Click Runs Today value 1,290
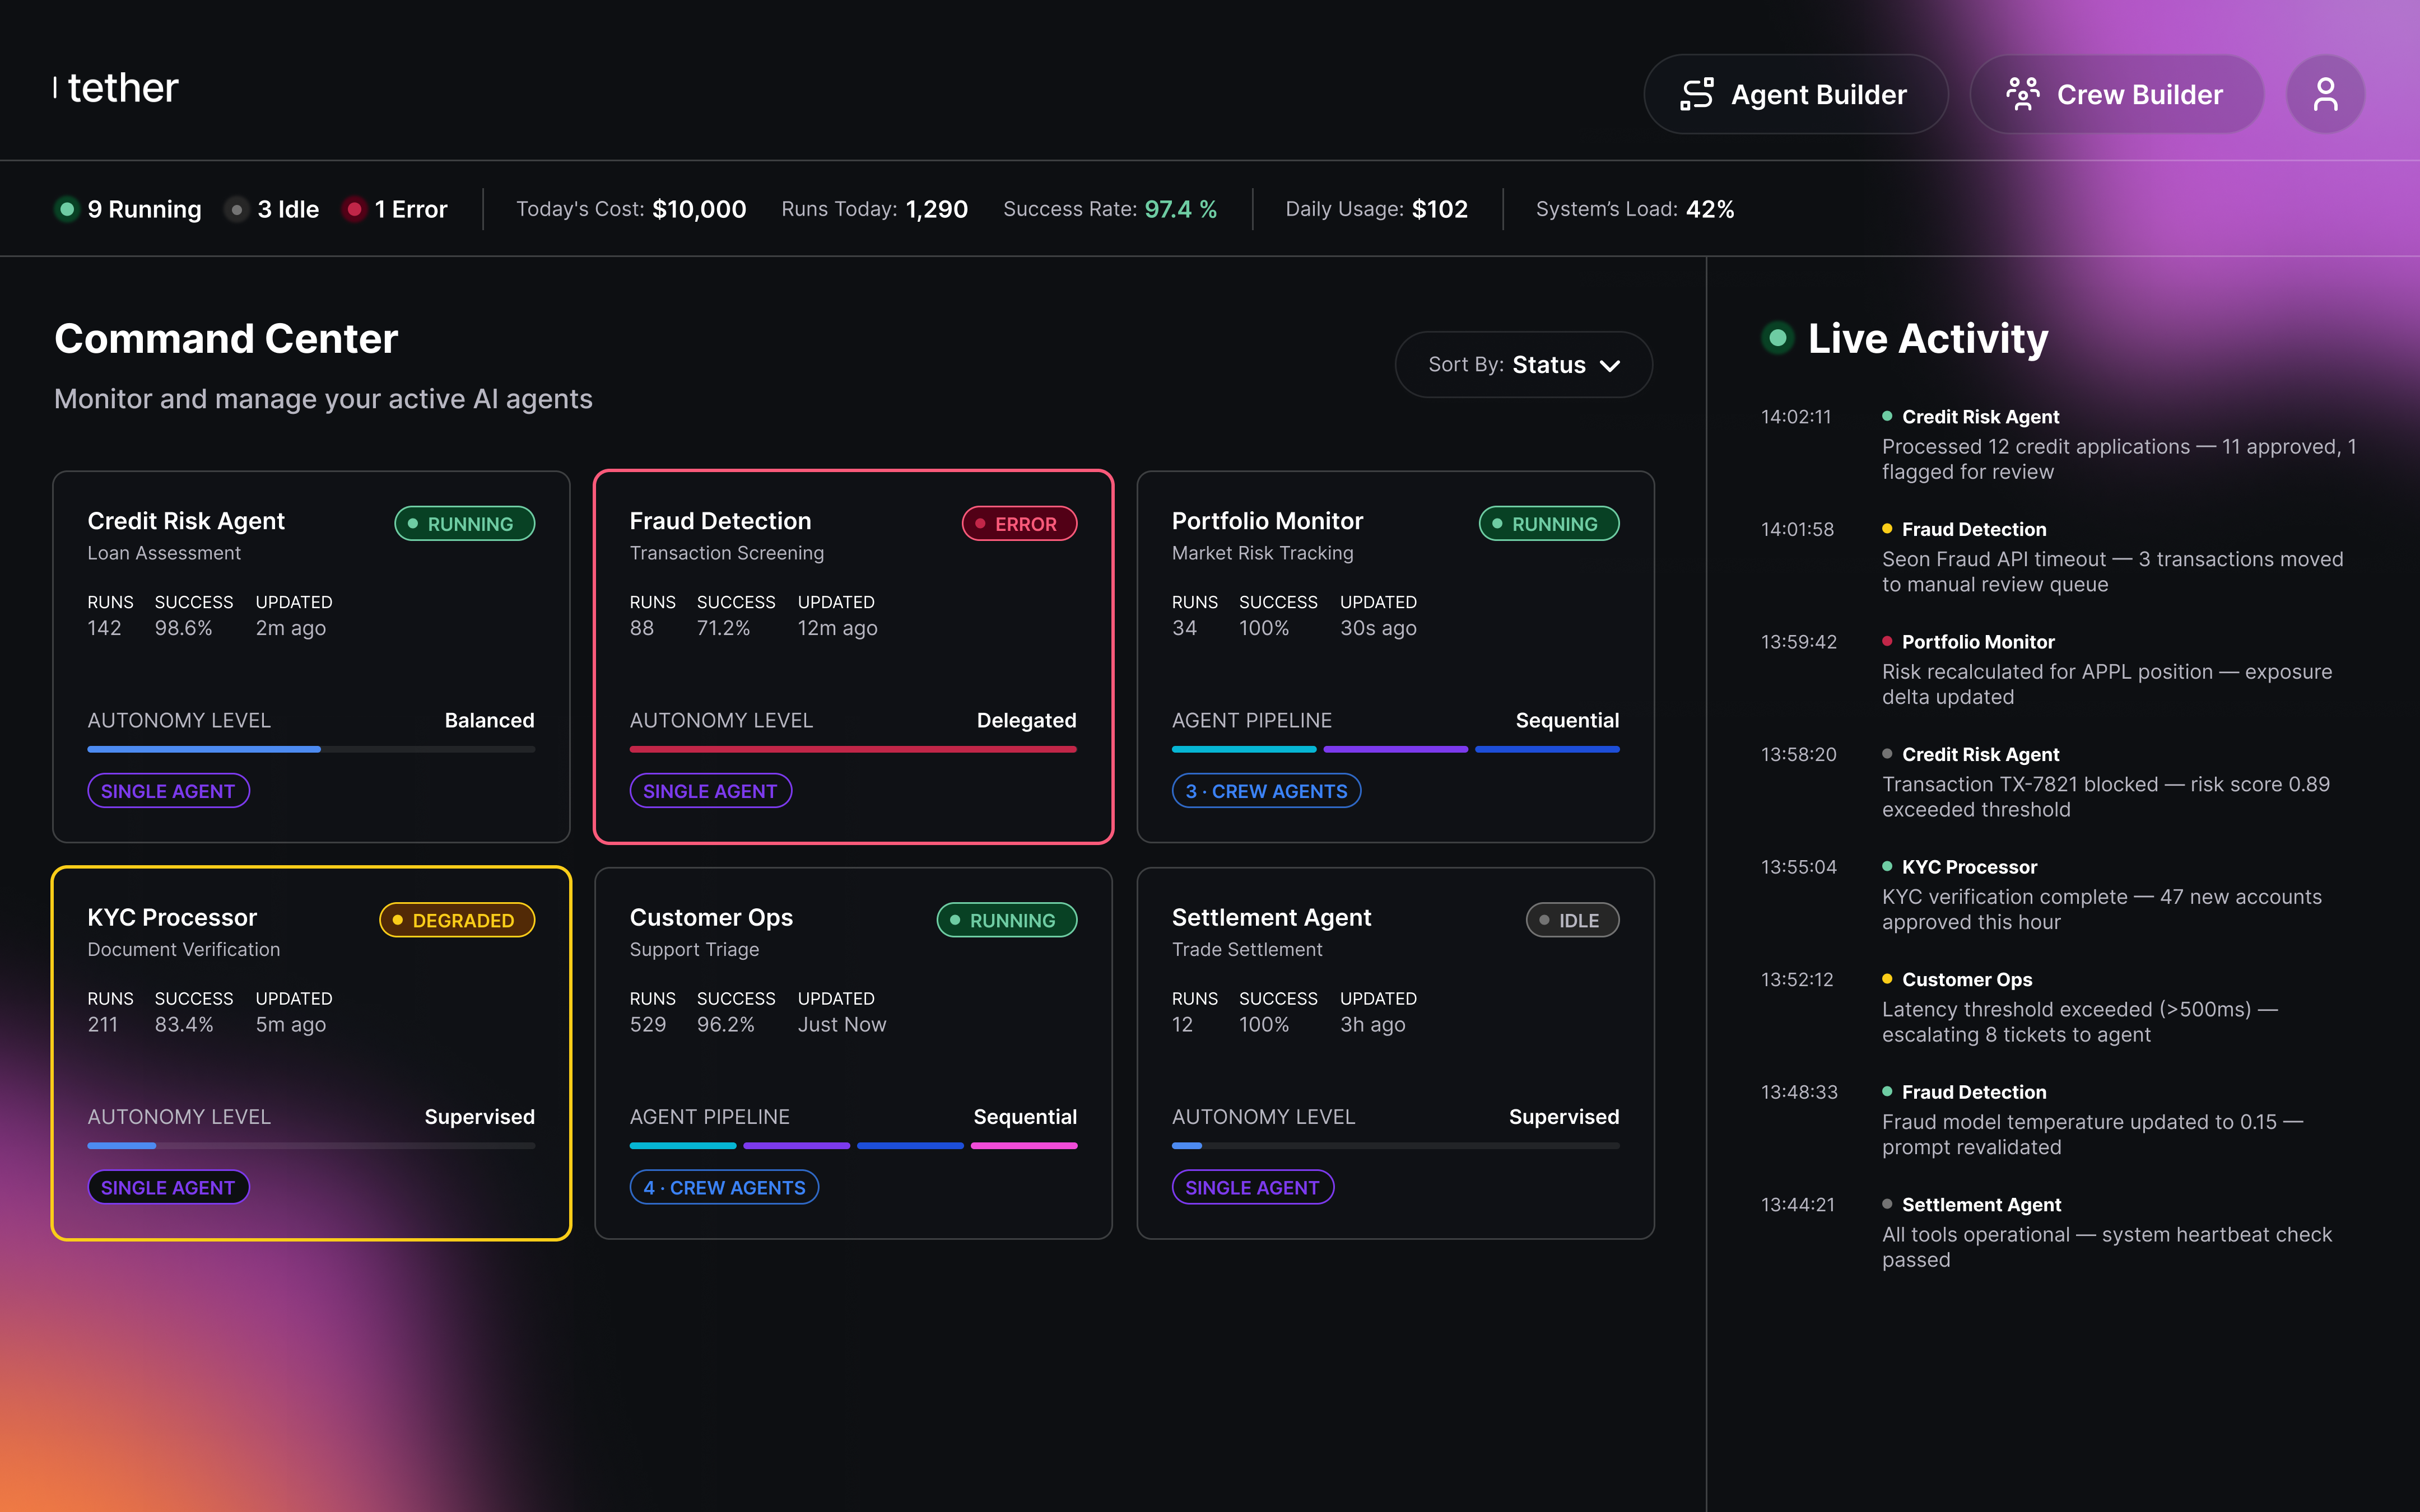This screenshot has height=1512, width=2420. (937, 209)
